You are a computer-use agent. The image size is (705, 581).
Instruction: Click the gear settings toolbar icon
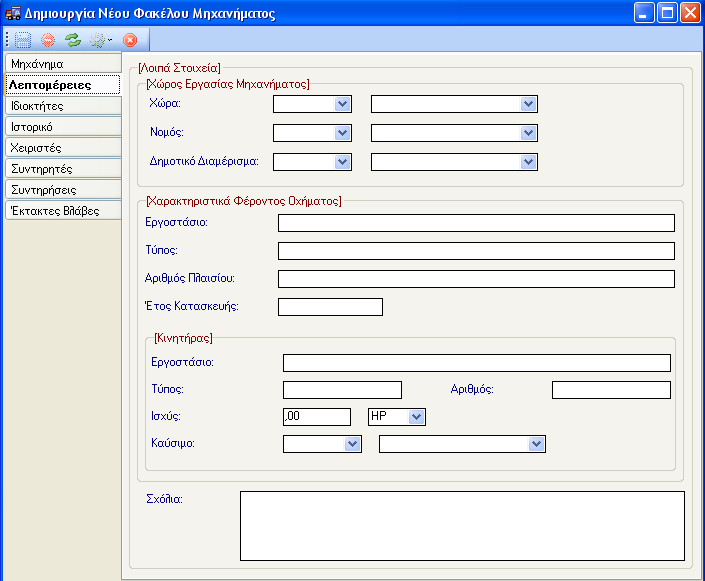[x=97, y=40]
